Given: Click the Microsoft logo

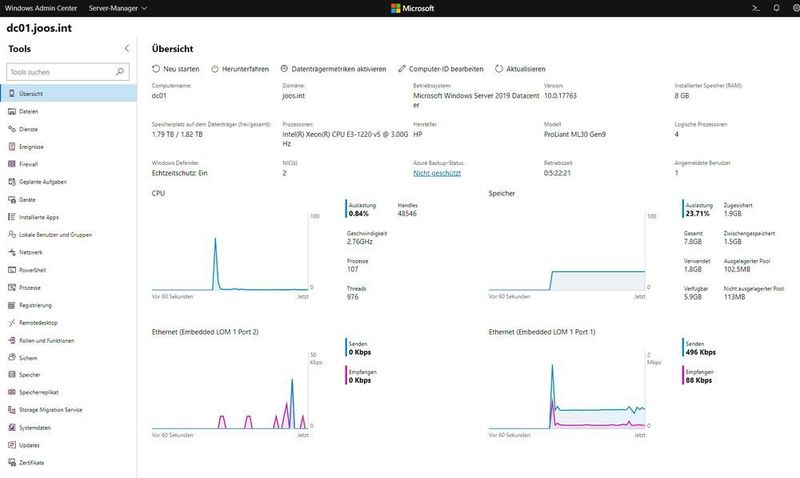Looking at the screenshot, I should [413, 8].
